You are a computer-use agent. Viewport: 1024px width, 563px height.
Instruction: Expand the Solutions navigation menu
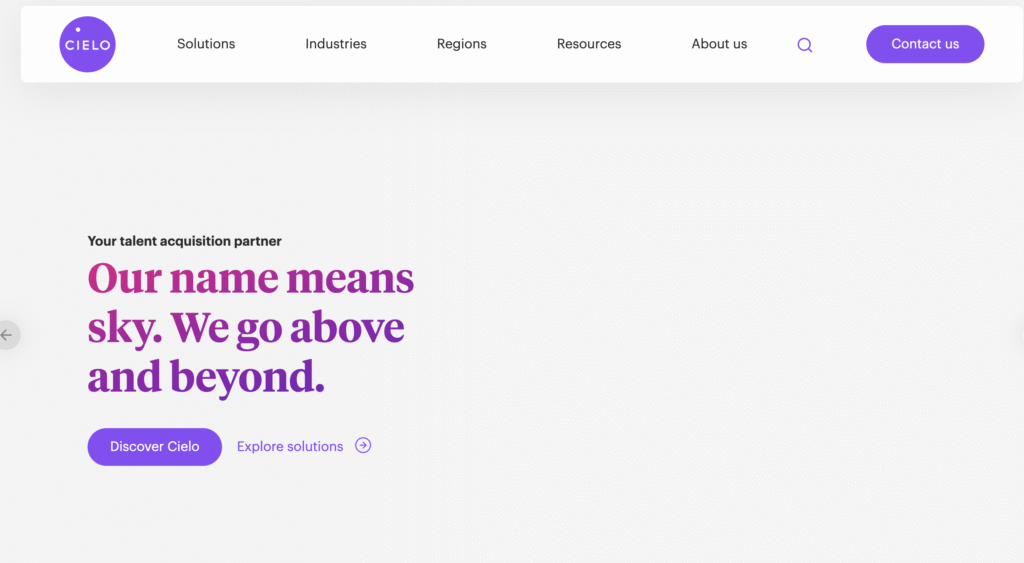(x=206, y=44)
